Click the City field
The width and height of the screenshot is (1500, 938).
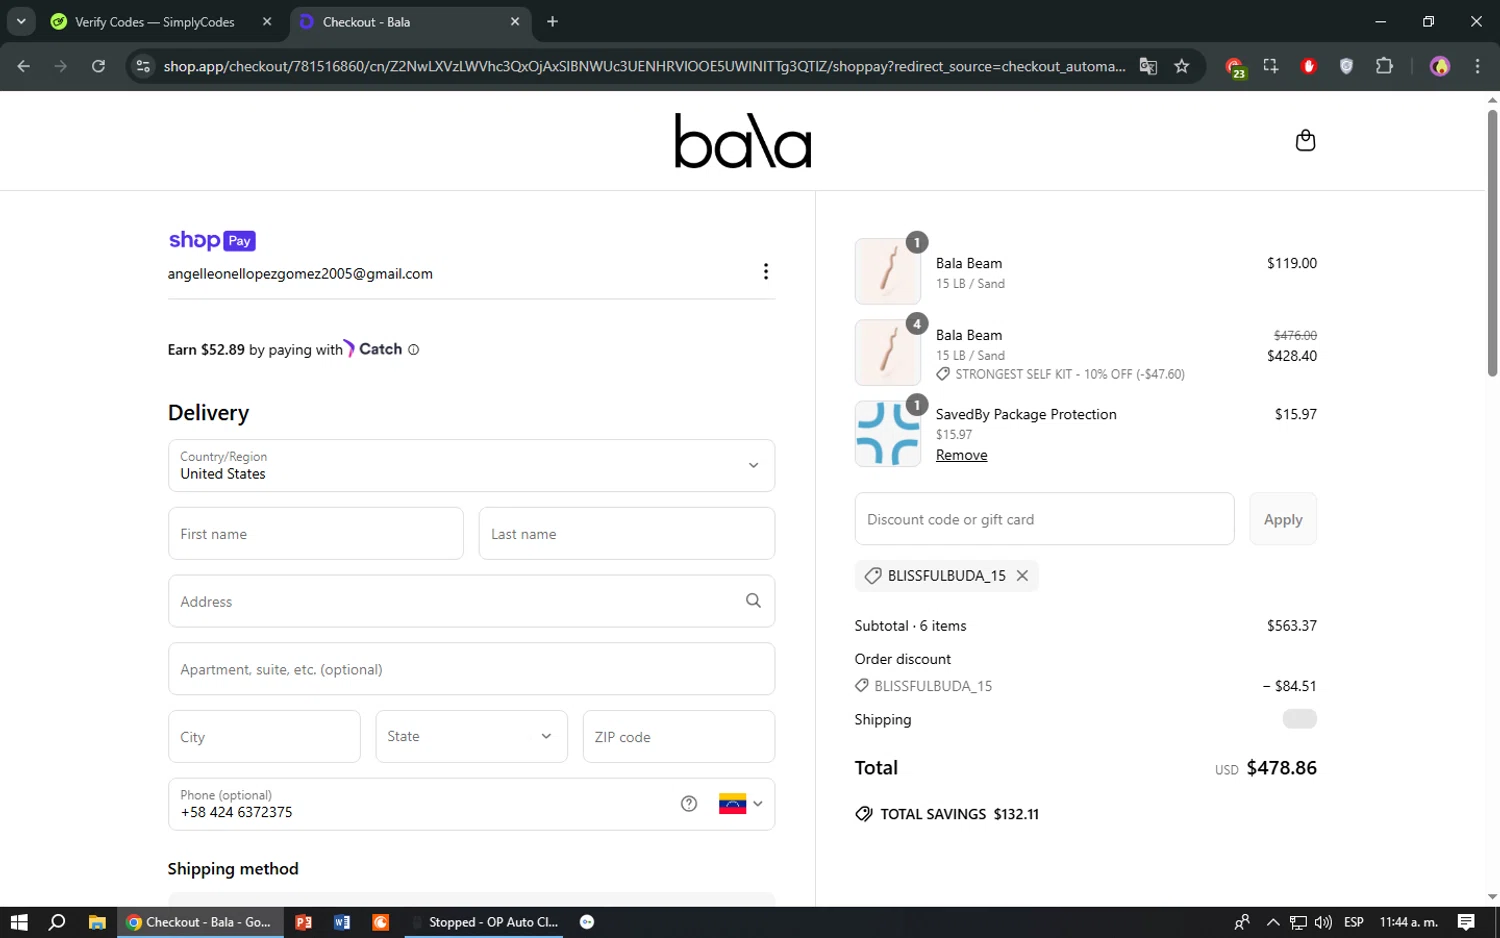[264, 736]
